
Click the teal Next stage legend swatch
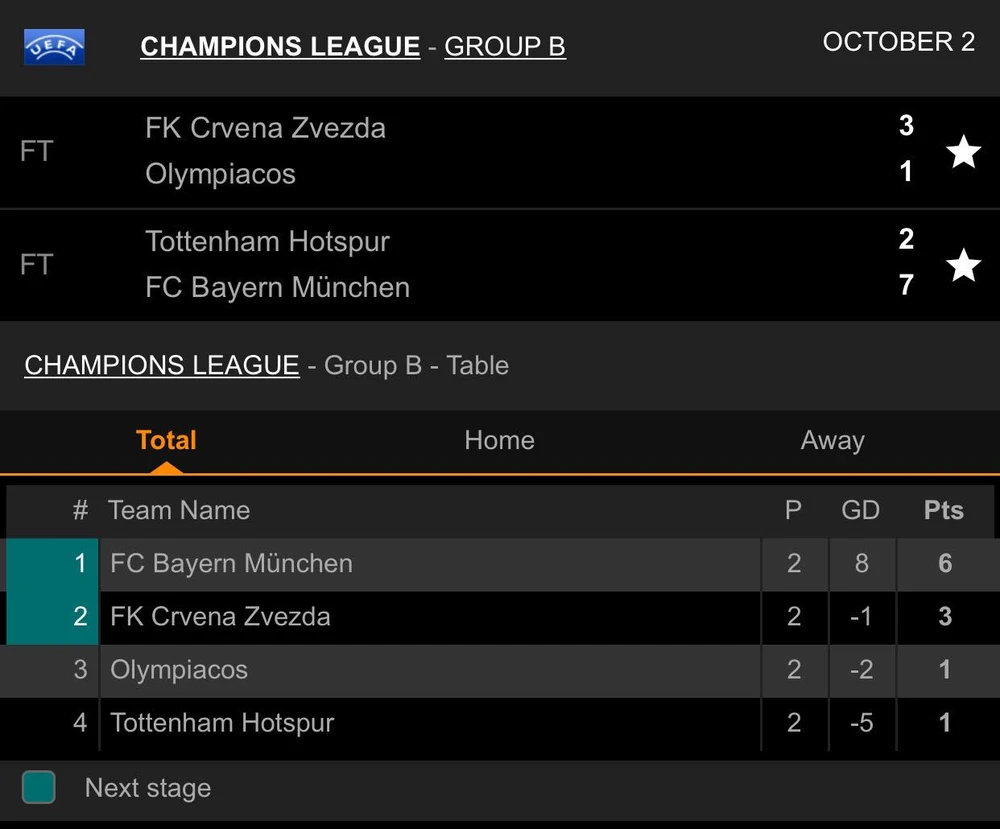(x=39, y=787)
